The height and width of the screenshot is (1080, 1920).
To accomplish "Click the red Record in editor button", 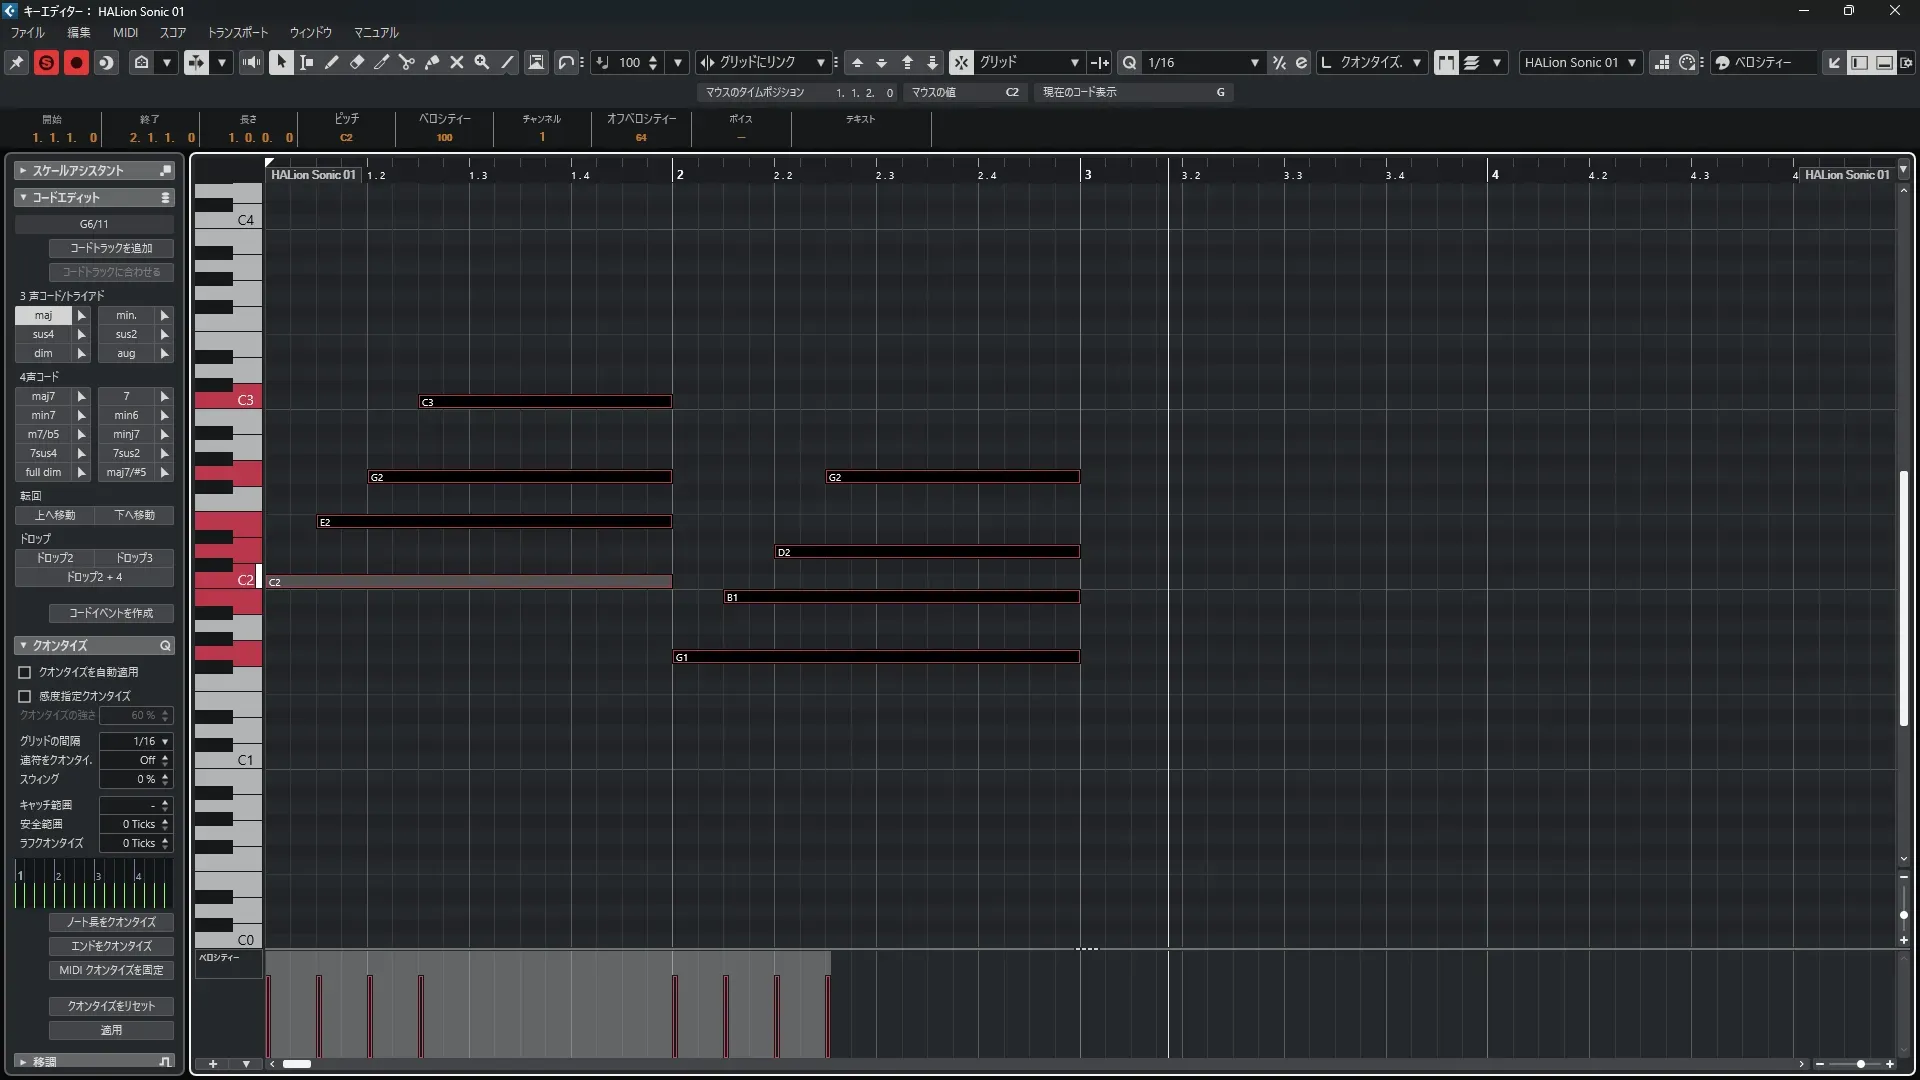I will click(x=76, y=62).
